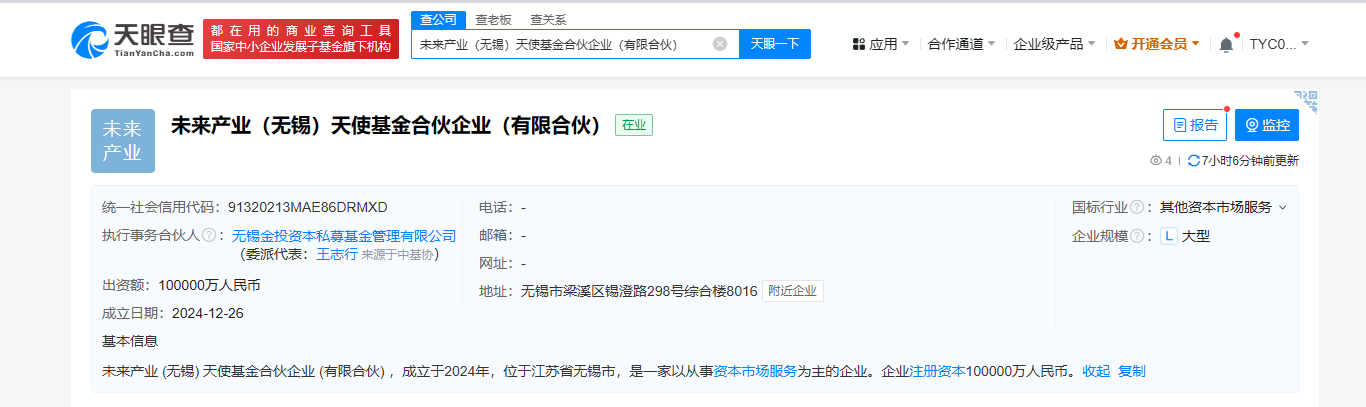Click the 天眼查 logo

pos(132,38)
